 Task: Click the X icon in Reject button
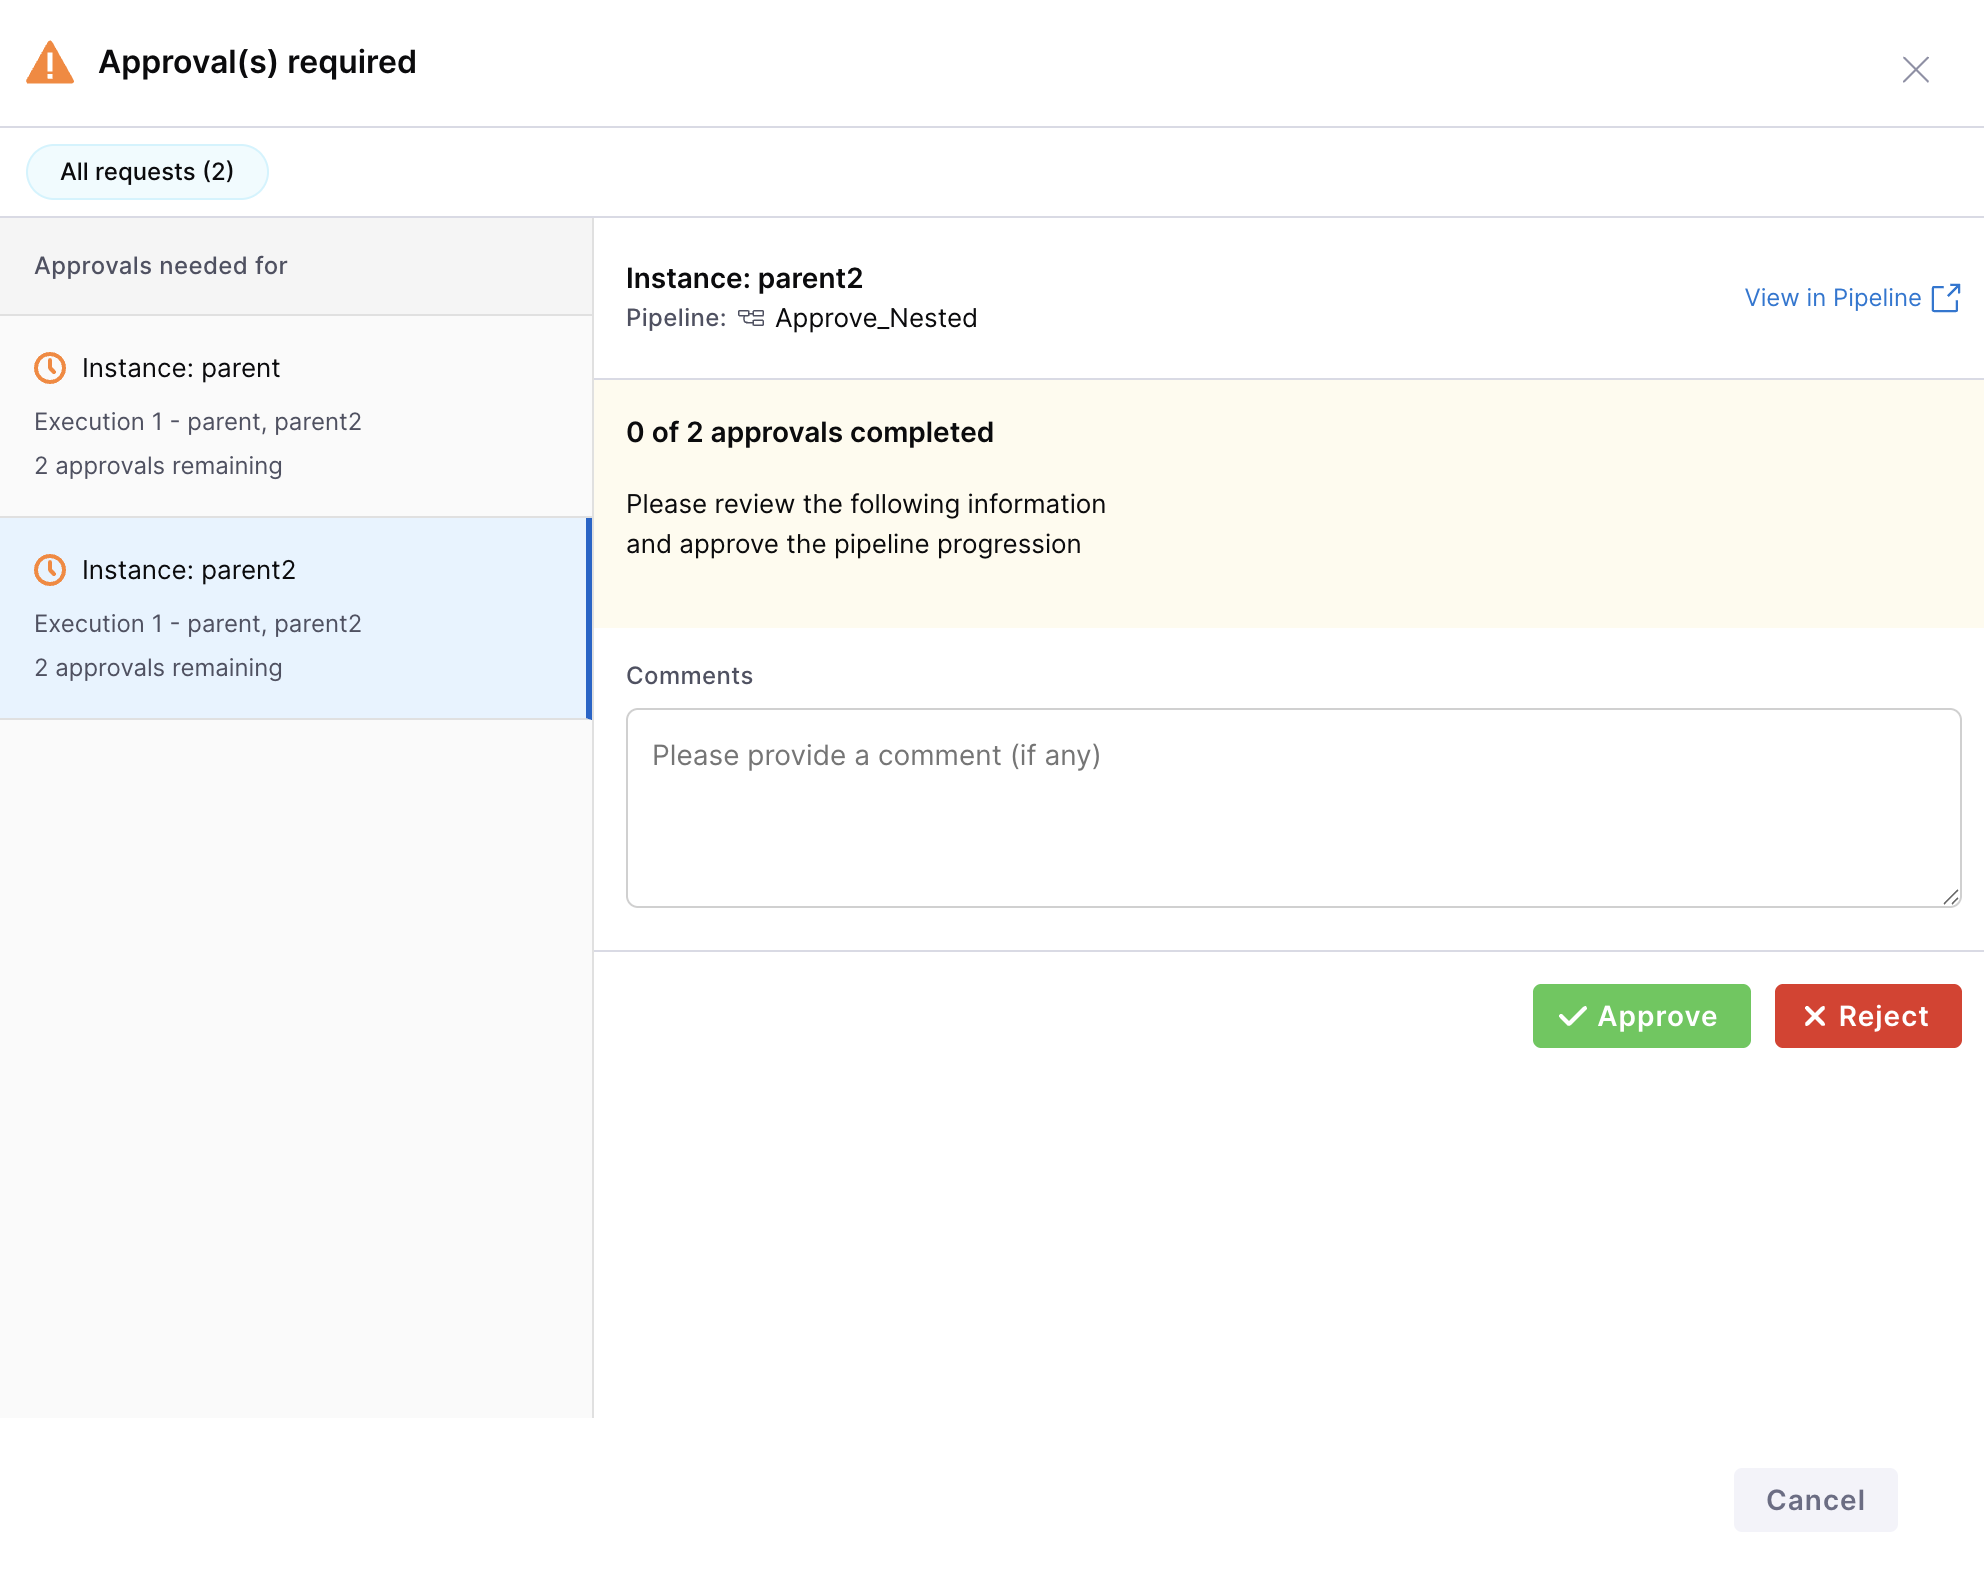coord(1814,1016)
